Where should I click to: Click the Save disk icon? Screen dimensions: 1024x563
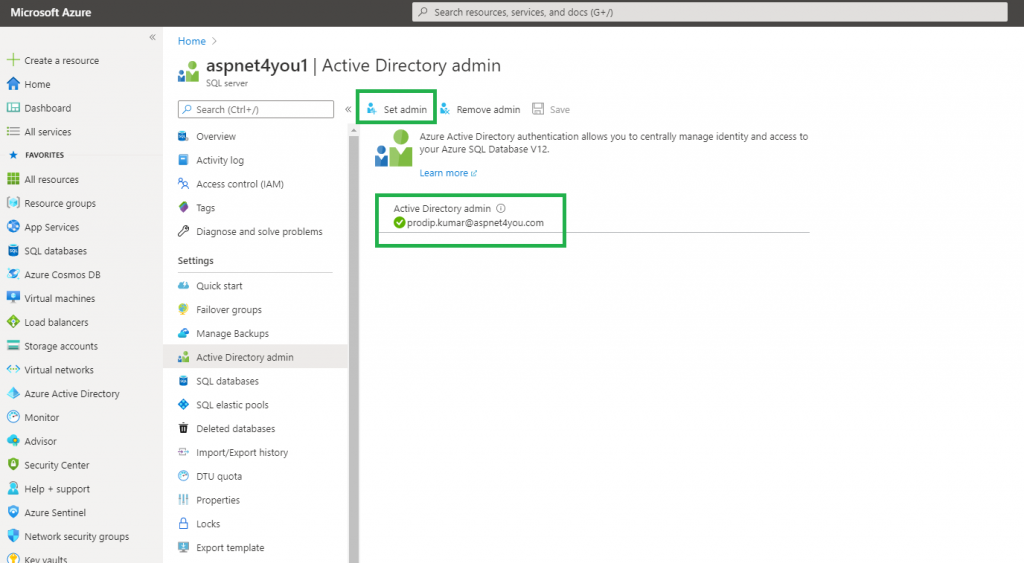pyautogui.click(x=537, y=109)
